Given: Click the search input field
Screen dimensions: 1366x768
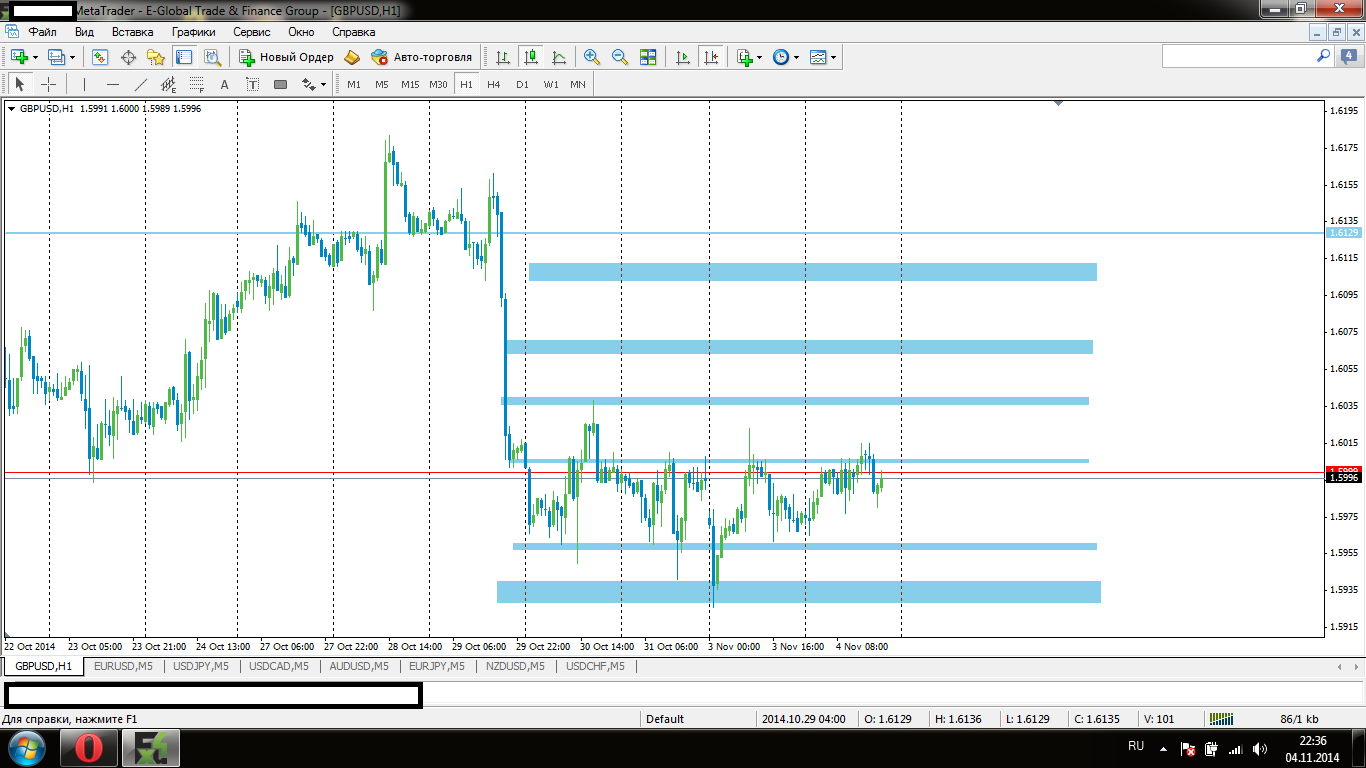Looking at the screenshot, I should coord(1238,57).
